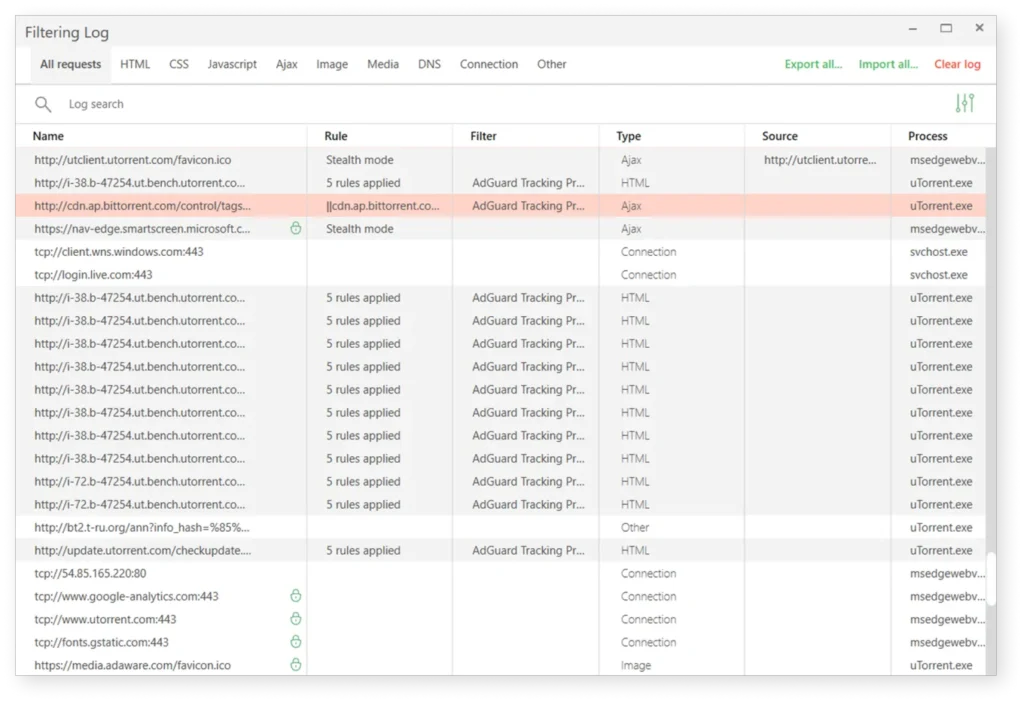Click Import all link
The height and width of the screenshot is (703, 1024).
pos(888,64)
